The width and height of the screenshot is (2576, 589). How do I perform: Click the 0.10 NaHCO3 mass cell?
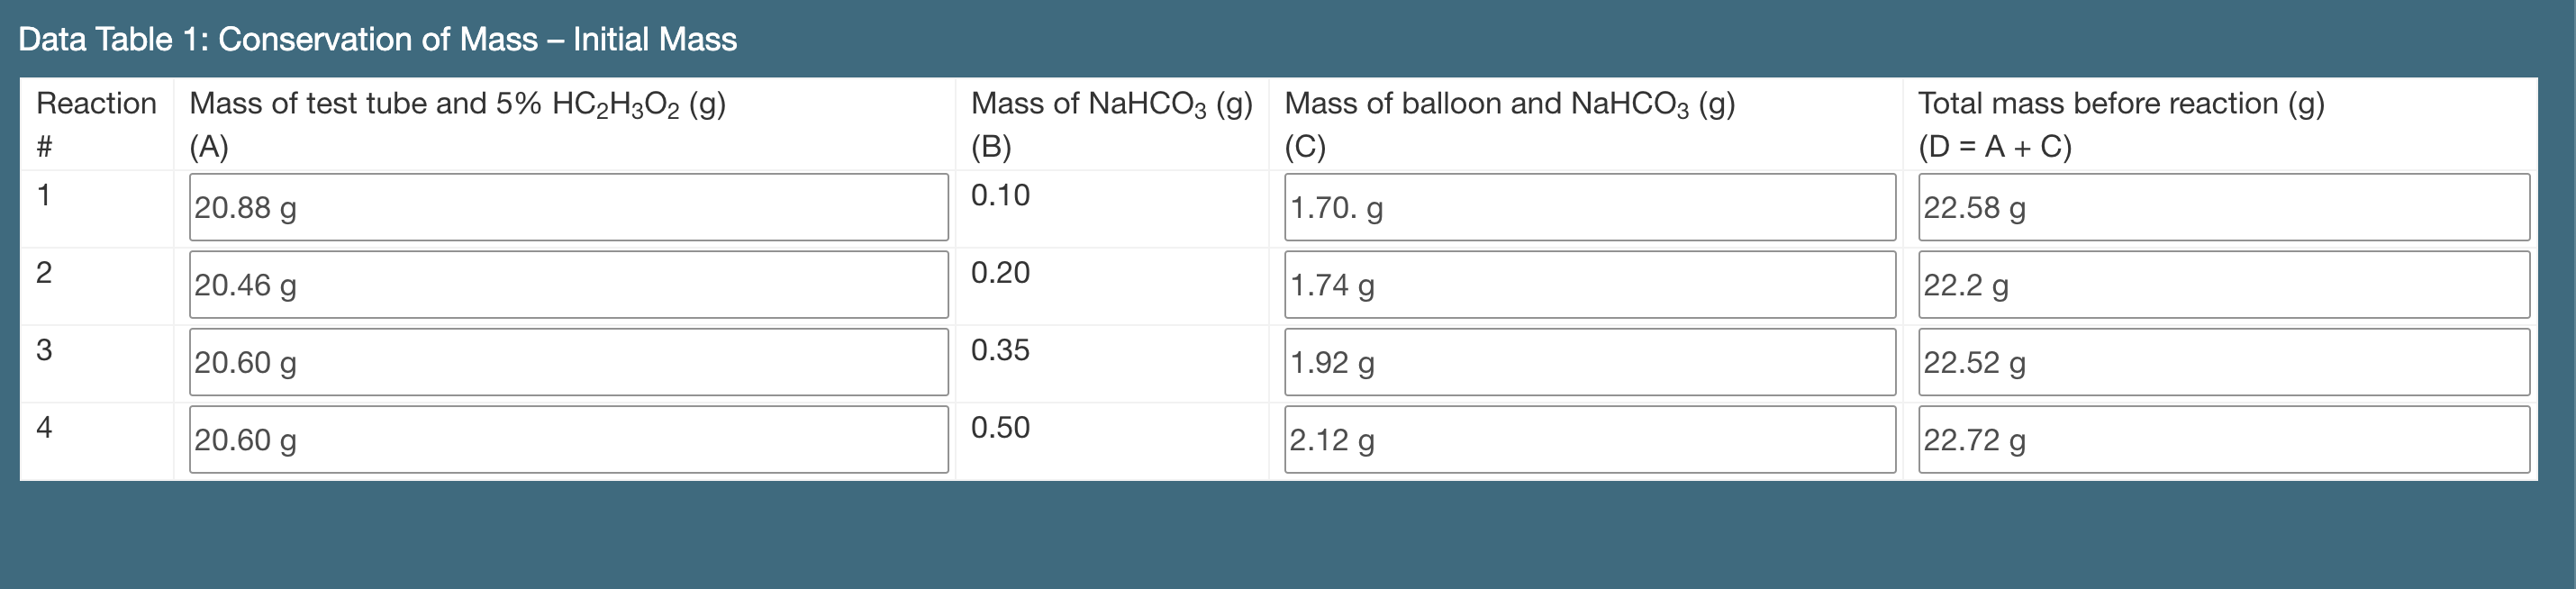1000,195
